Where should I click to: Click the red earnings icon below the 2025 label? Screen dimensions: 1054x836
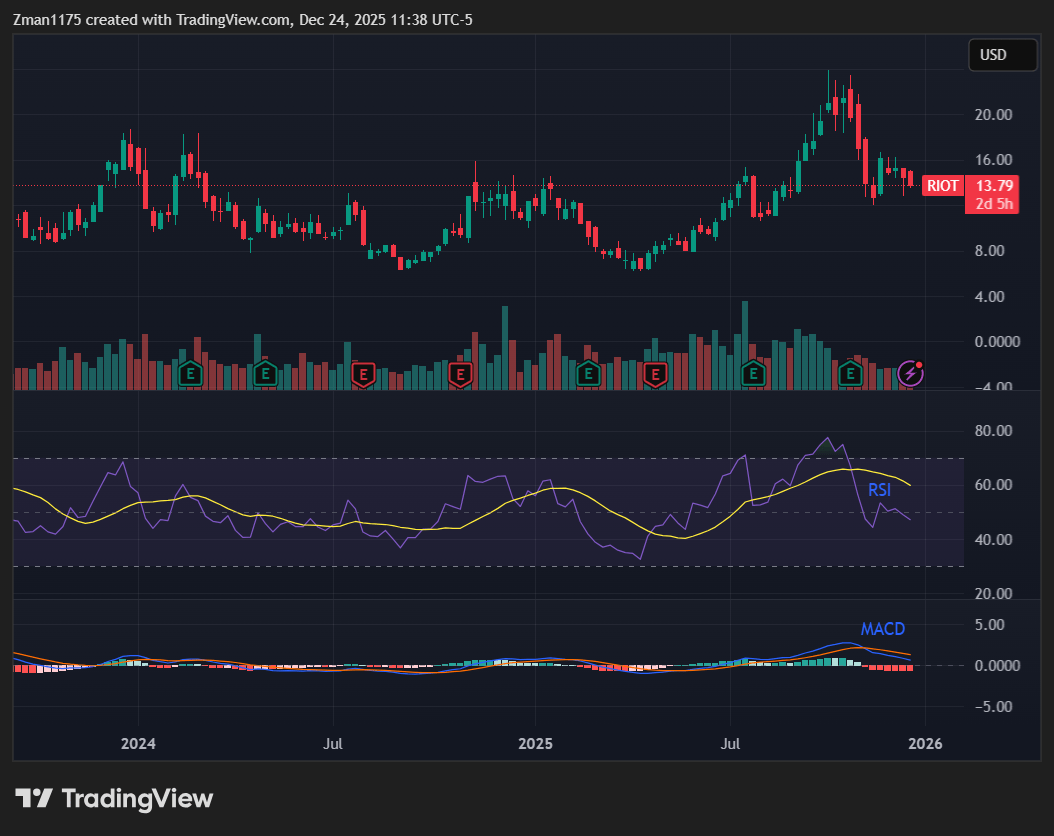click(655, 376)
